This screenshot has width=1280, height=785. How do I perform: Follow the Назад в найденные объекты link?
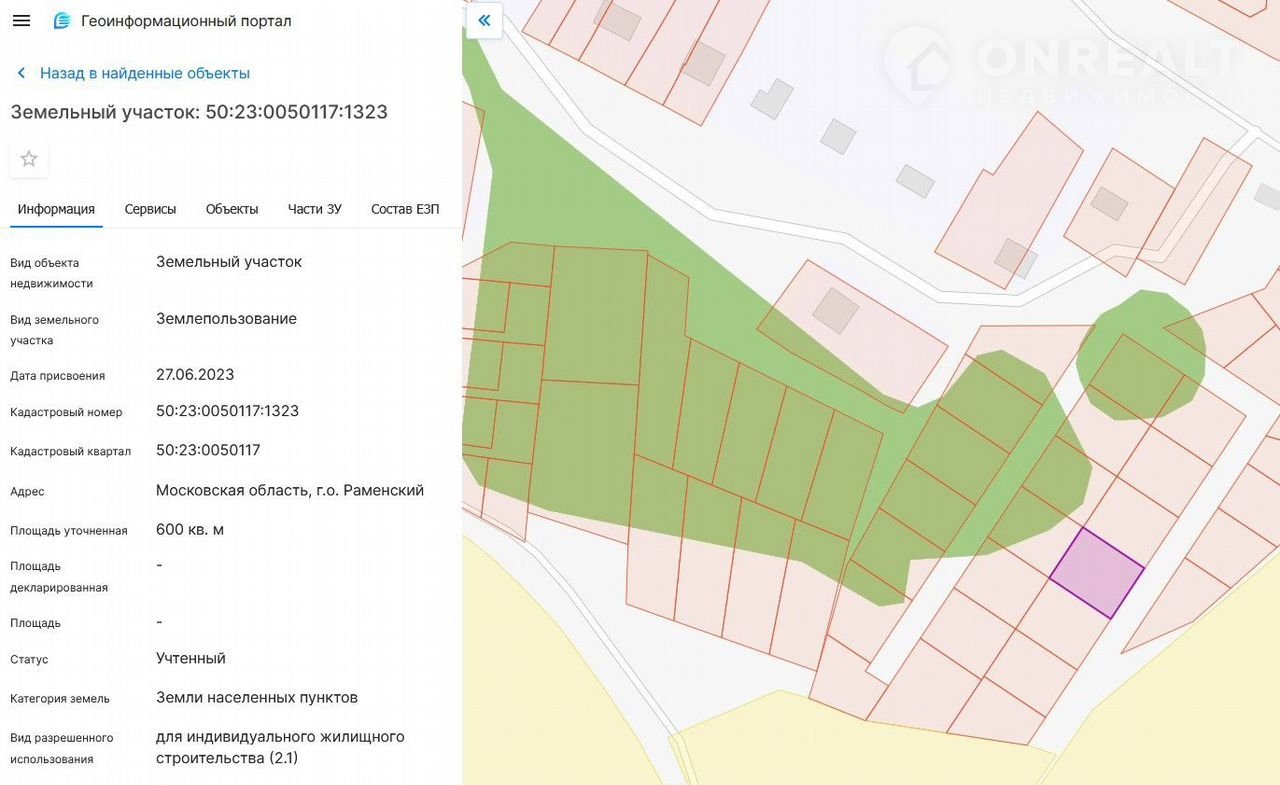click(145, 73)
